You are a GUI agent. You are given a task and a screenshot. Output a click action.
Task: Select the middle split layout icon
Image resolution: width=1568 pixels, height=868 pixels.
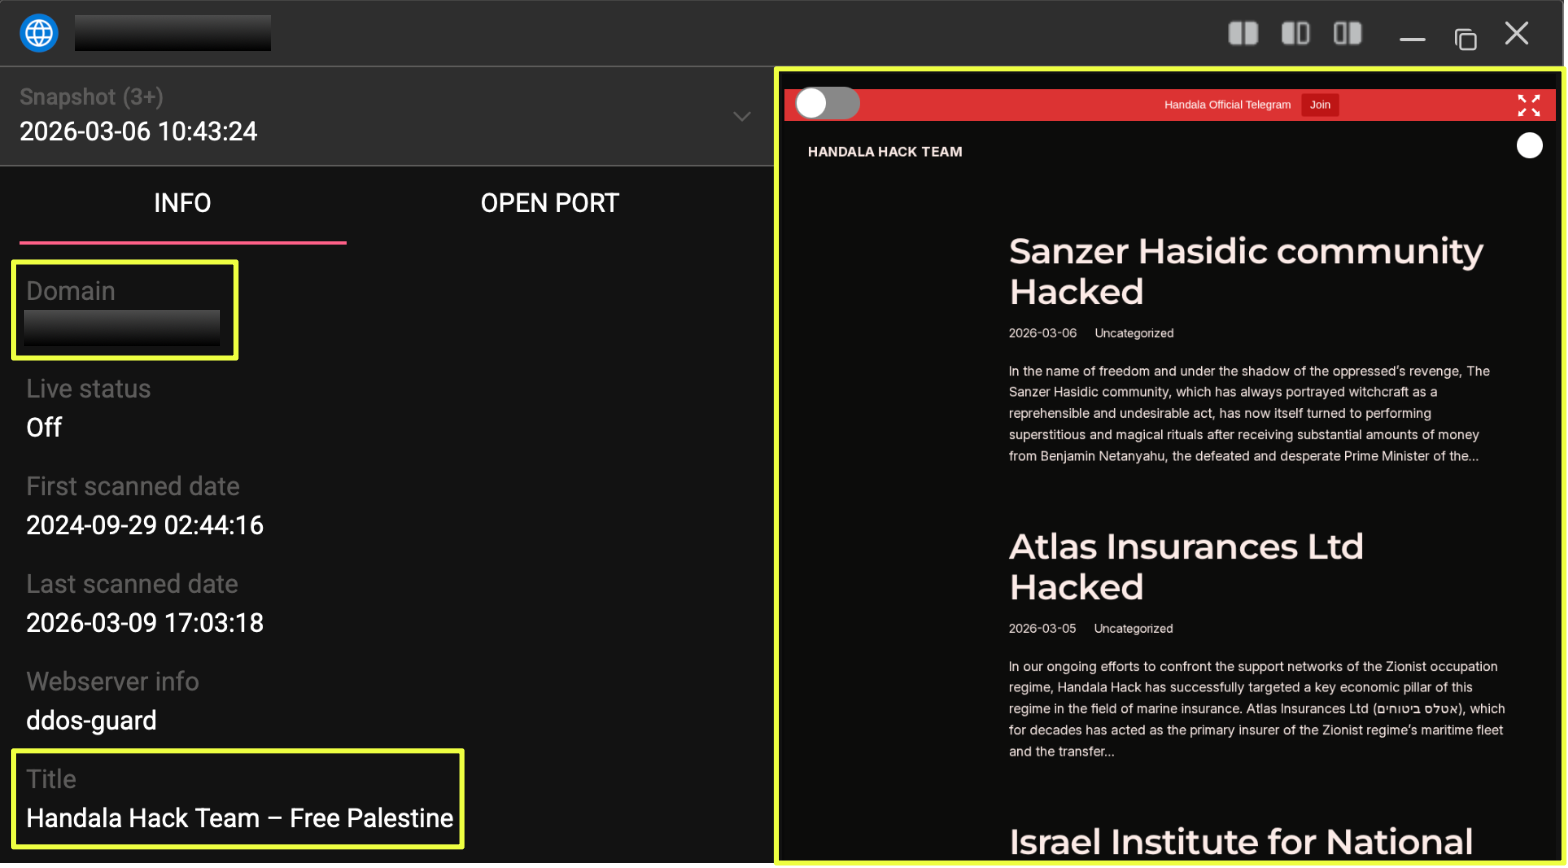(1295, 34)
